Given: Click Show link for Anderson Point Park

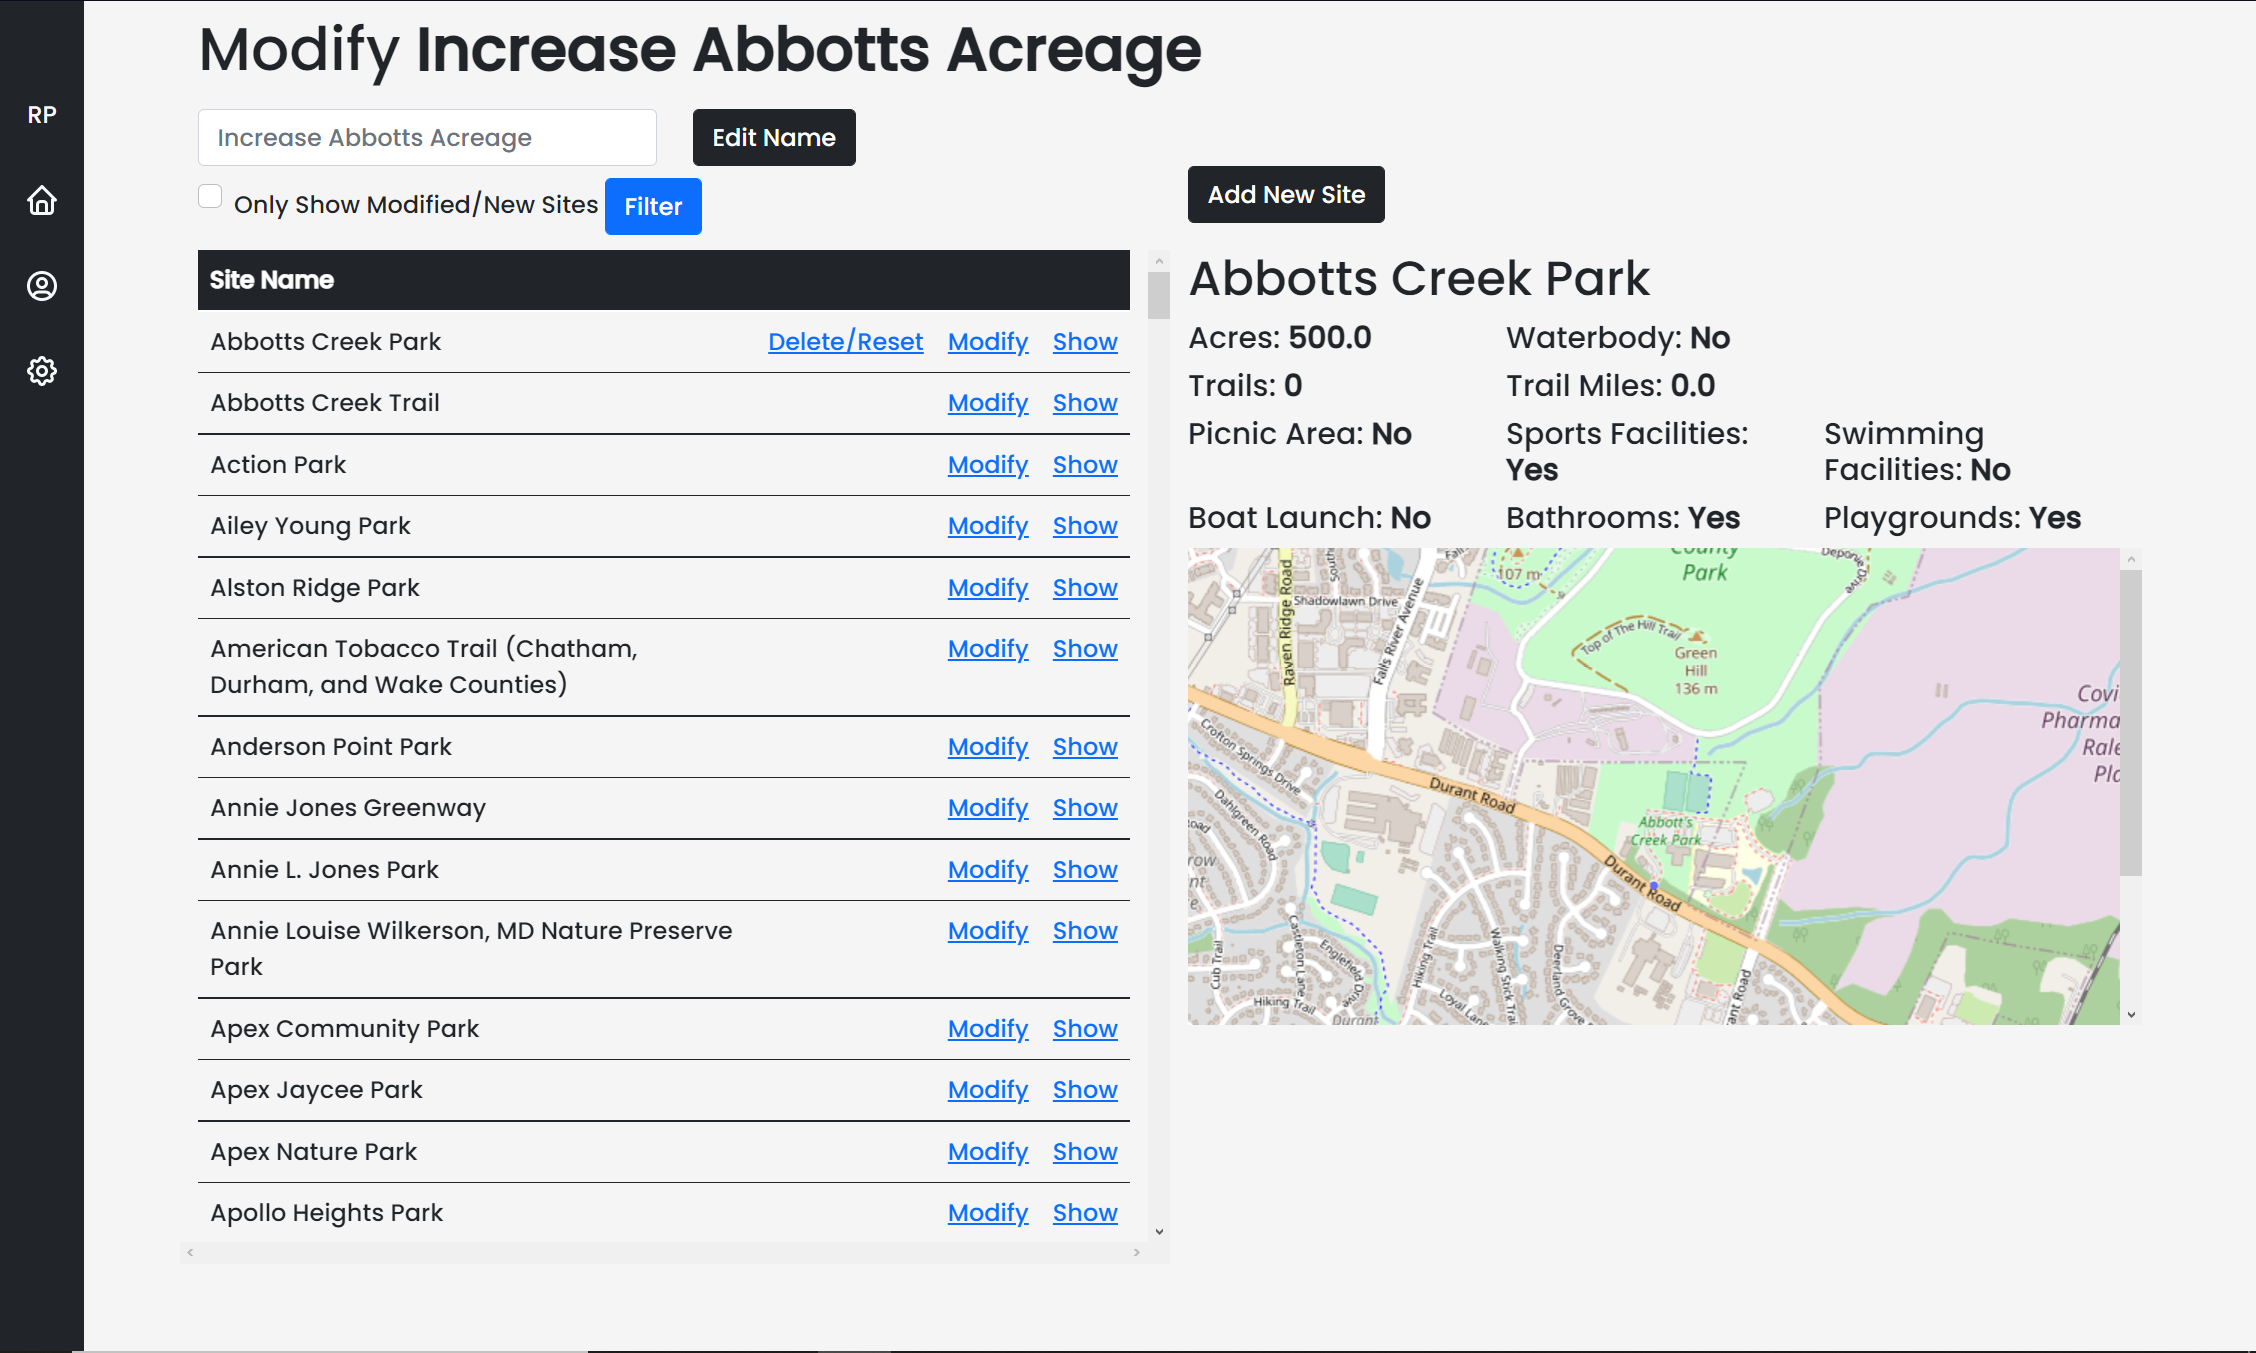Looking at the screenshot, I should [1084, 747].
